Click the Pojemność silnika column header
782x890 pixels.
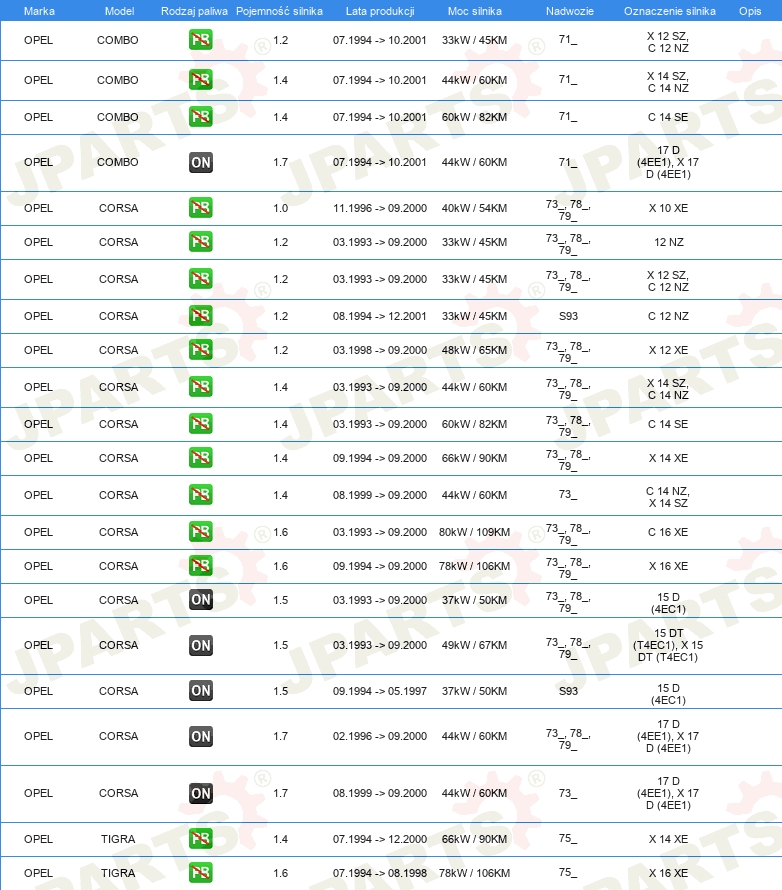coord(279,11)
